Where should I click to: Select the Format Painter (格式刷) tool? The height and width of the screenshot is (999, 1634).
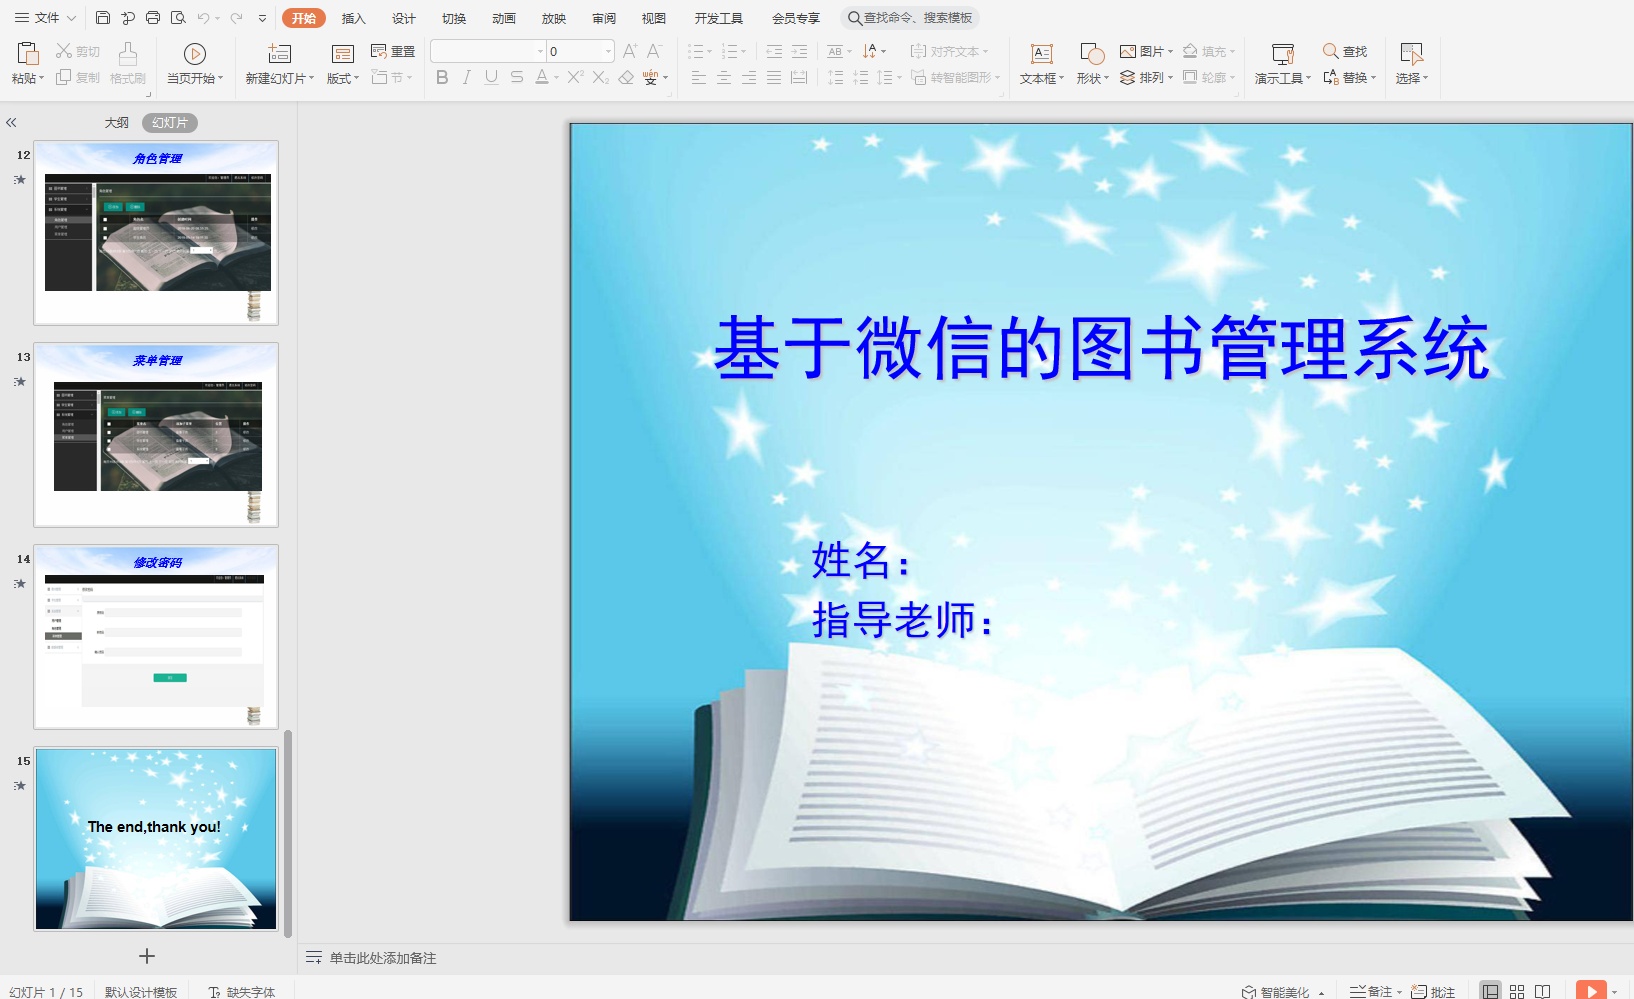128,62
